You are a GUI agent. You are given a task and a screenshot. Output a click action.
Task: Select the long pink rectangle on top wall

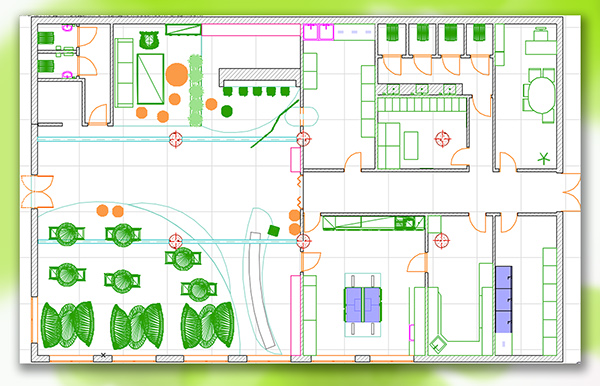pos(251,30)
